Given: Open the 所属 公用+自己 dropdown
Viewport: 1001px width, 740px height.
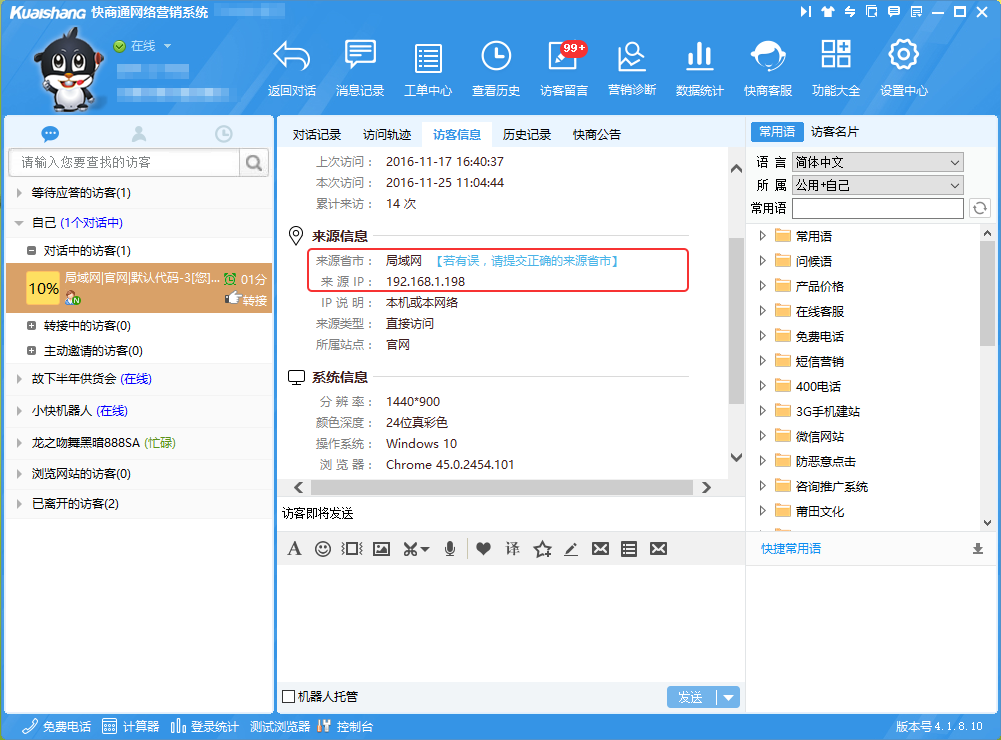Looking at the screenshot, I should click(877, 185).
